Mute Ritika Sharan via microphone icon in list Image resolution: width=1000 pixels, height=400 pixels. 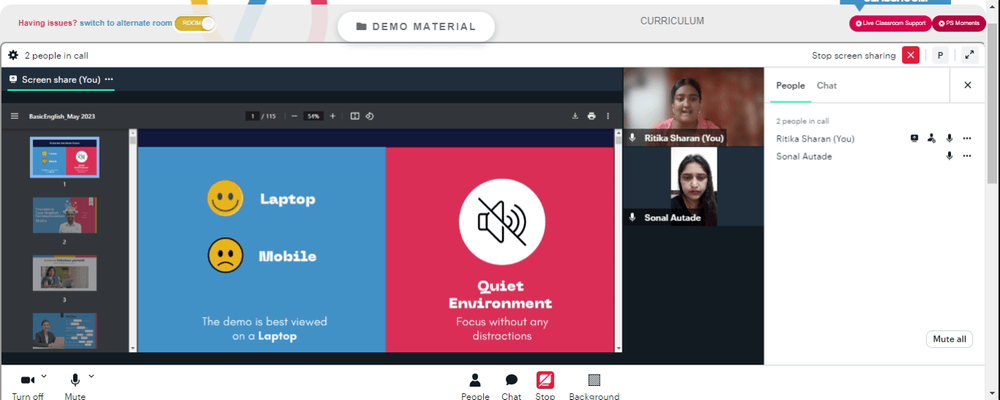coord(949,138)
